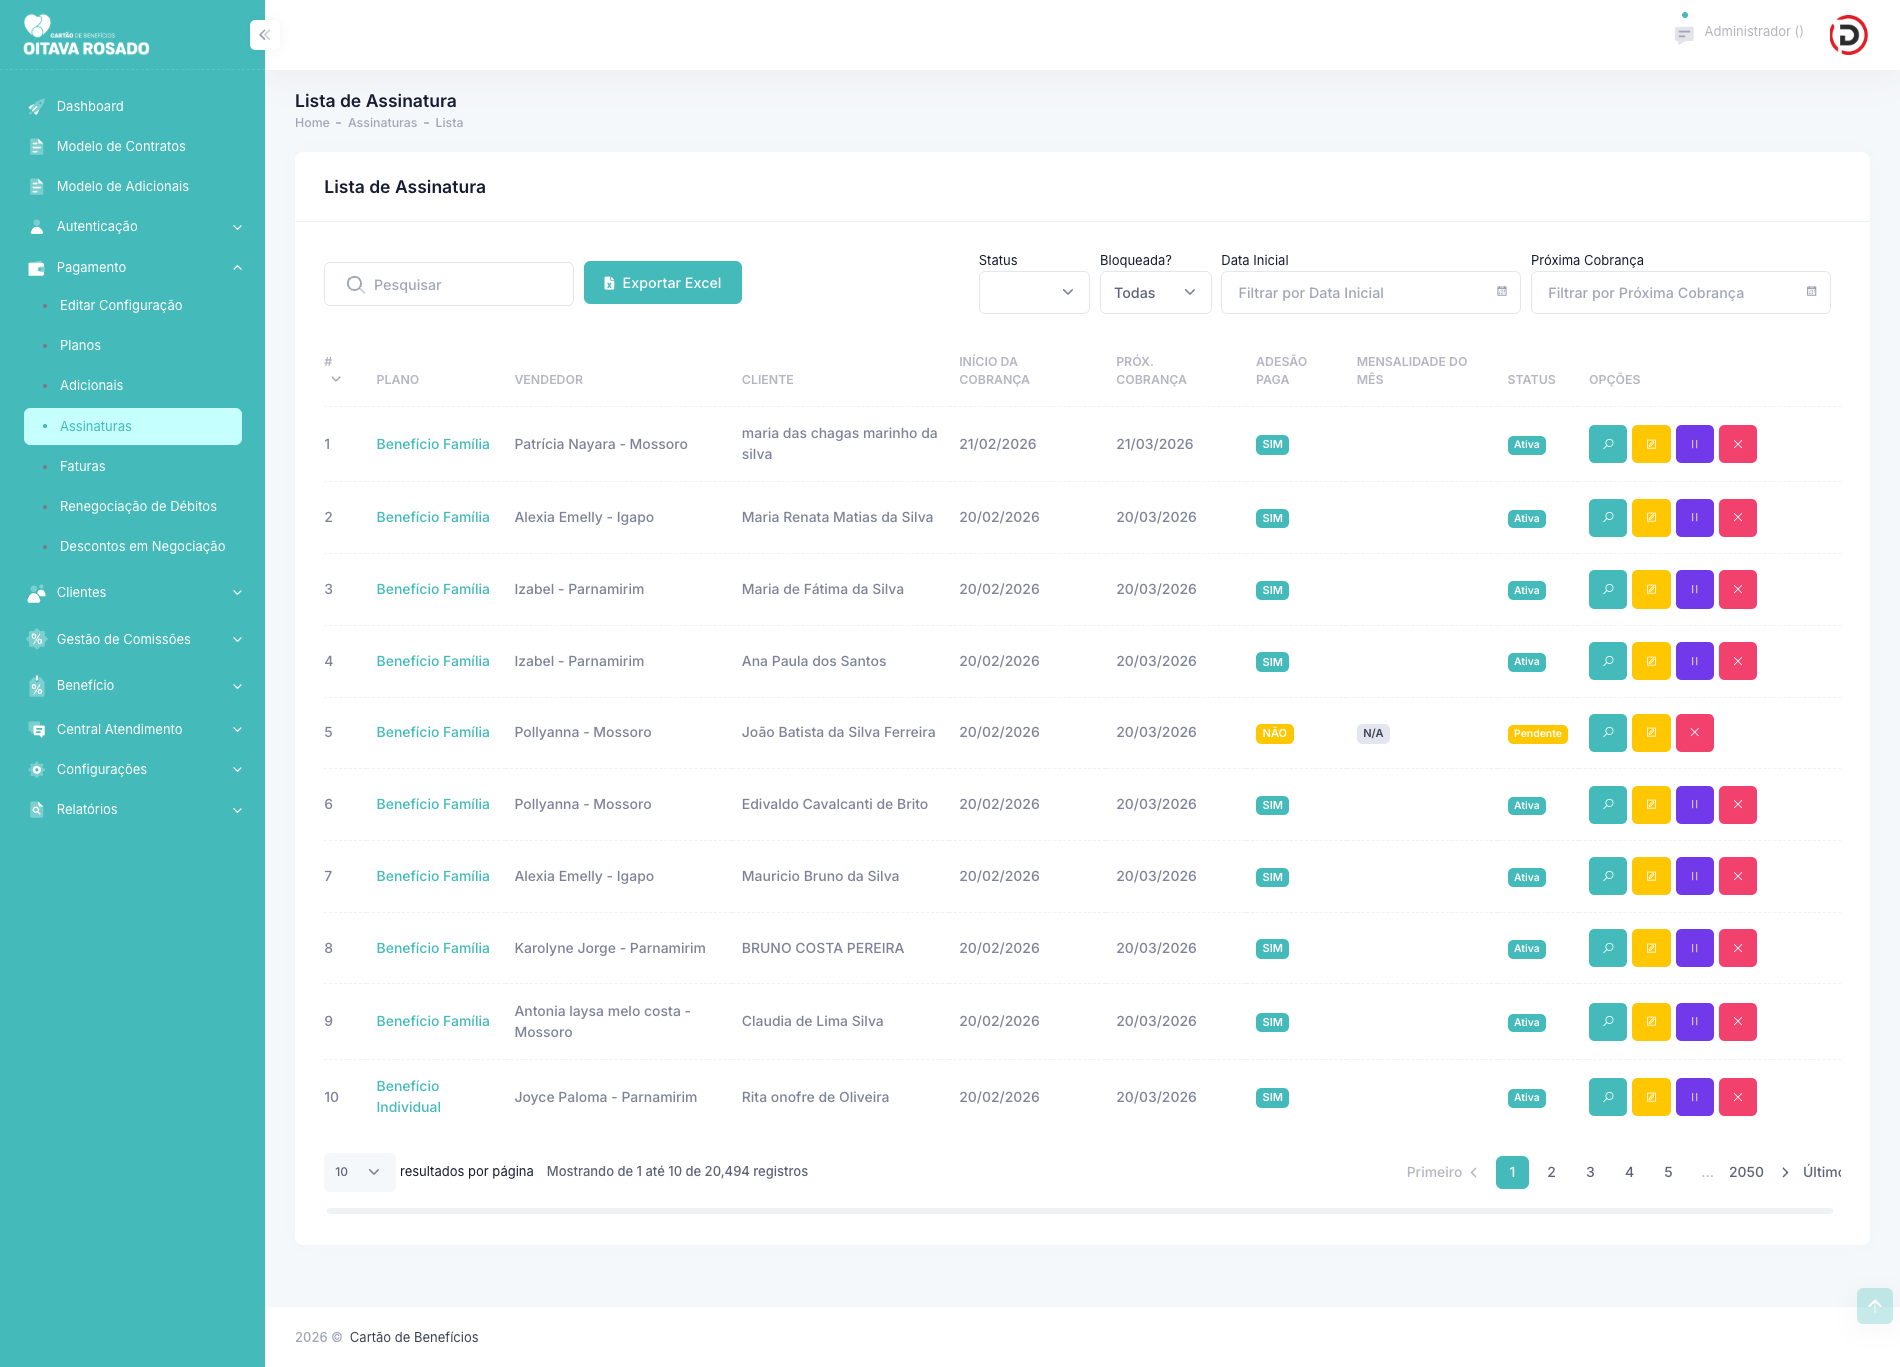Click the magnifier view icon in row 1
1900x1367 pixels.
[1607, 444]
